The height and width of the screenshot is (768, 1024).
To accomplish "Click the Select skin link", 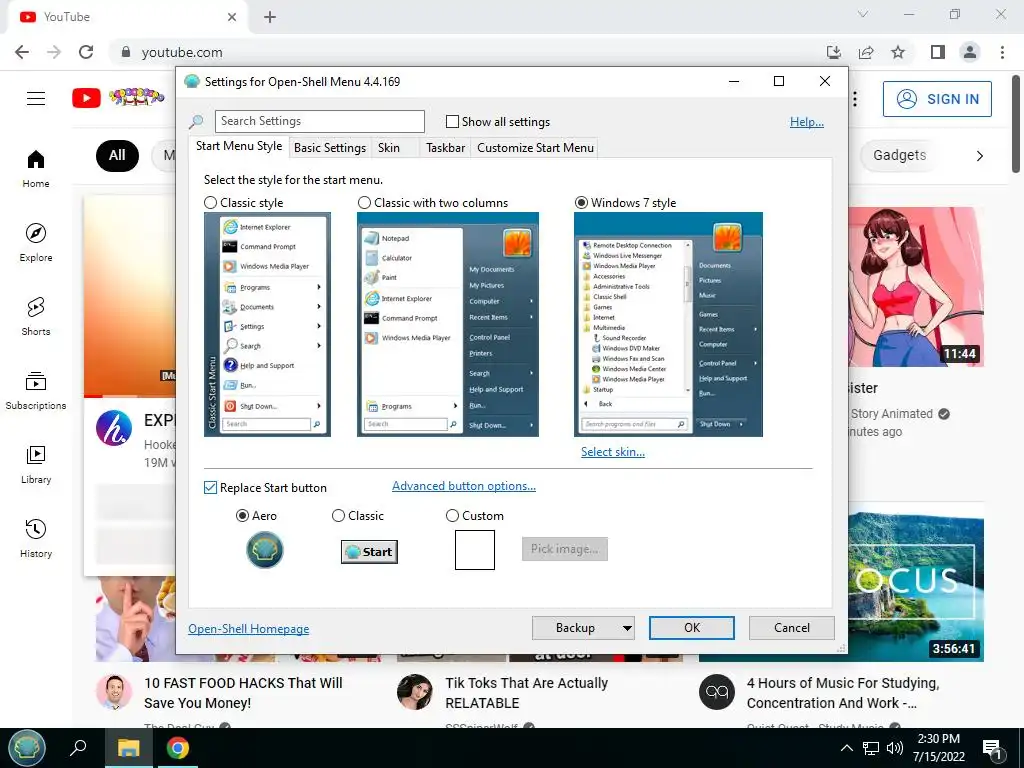I will pyautogui.click(x=613, y=451).
